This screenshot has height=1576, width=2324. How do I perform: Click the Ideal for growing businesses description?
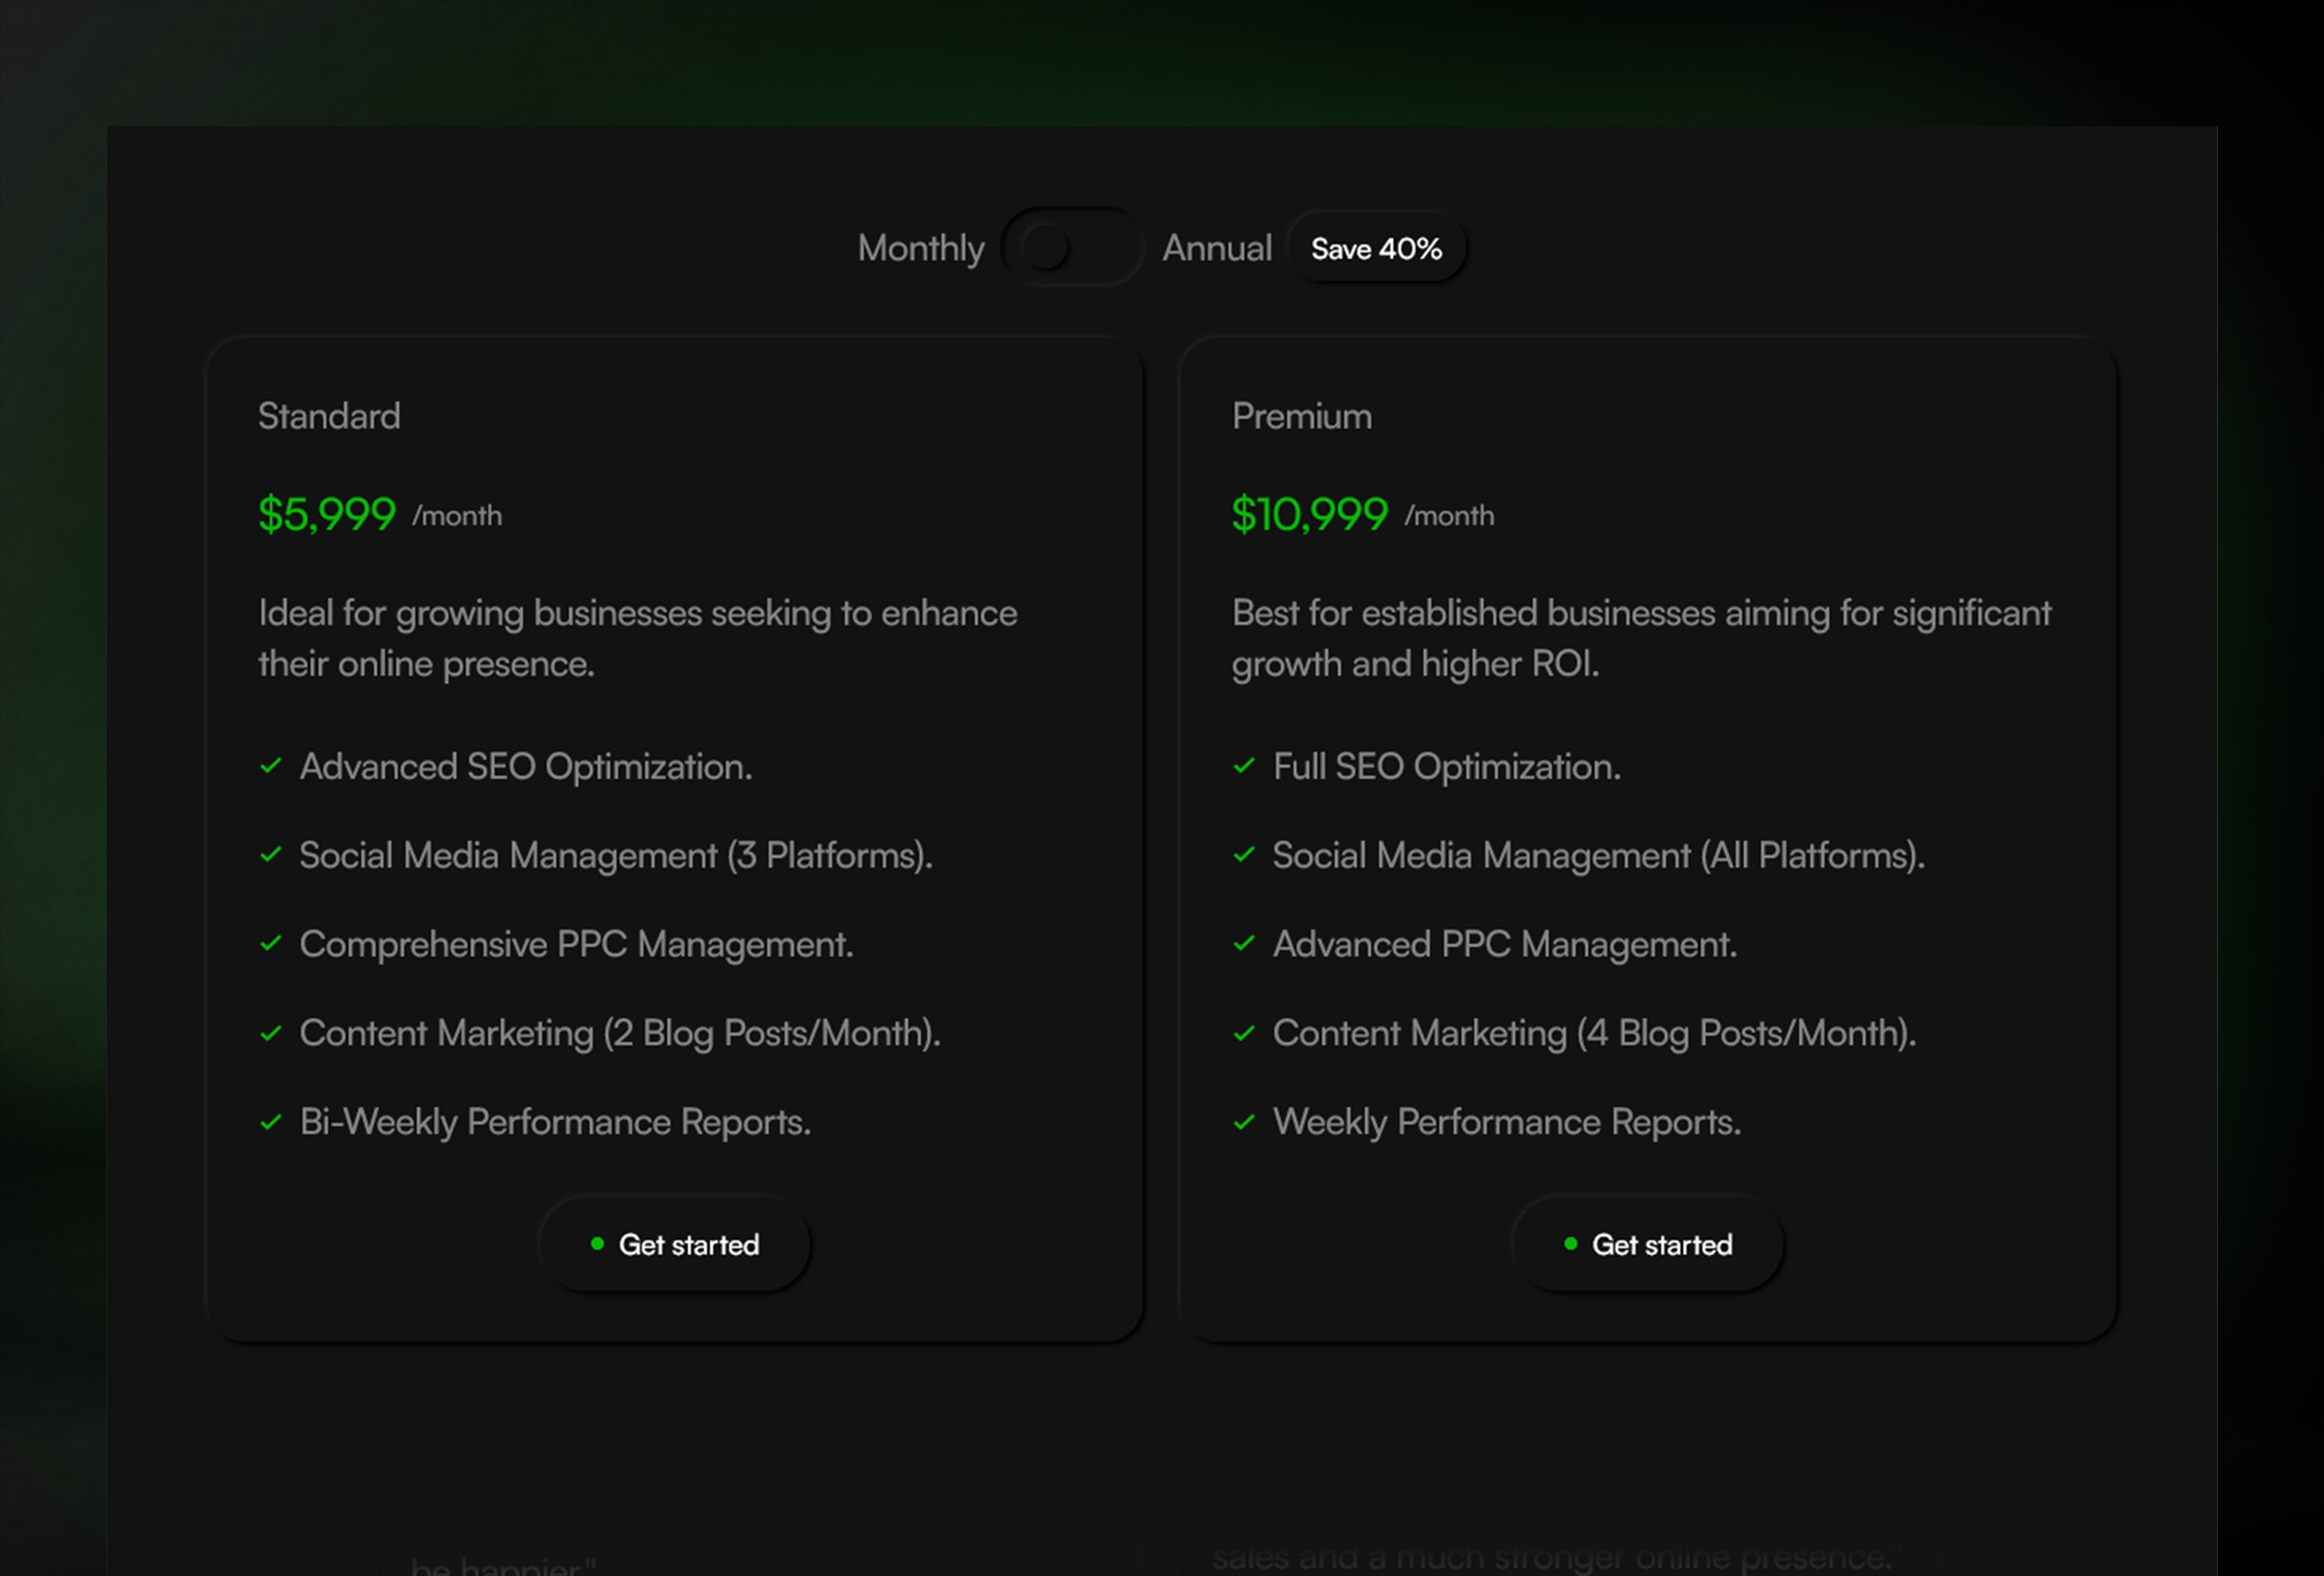(638, 638)
